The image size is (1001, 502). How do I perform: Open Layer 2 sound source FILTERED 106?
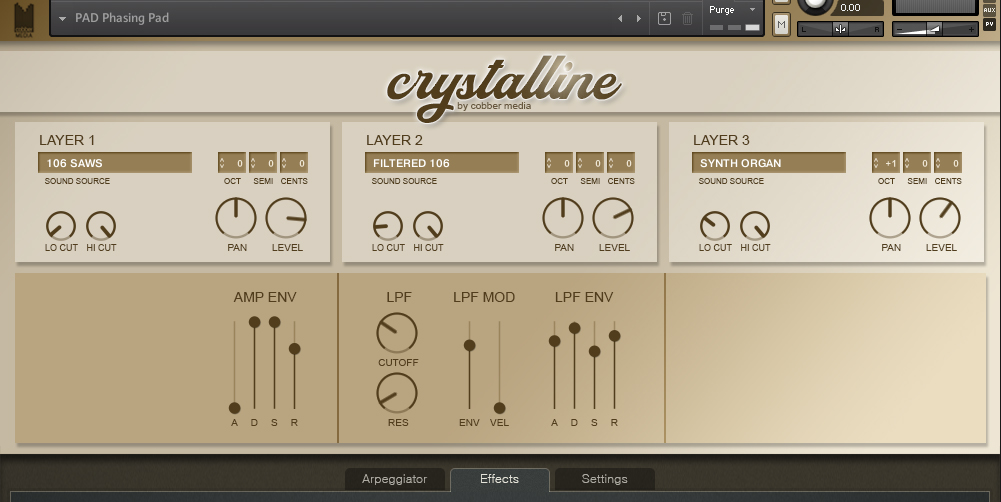pyautogui.click(x=442, y=163)
